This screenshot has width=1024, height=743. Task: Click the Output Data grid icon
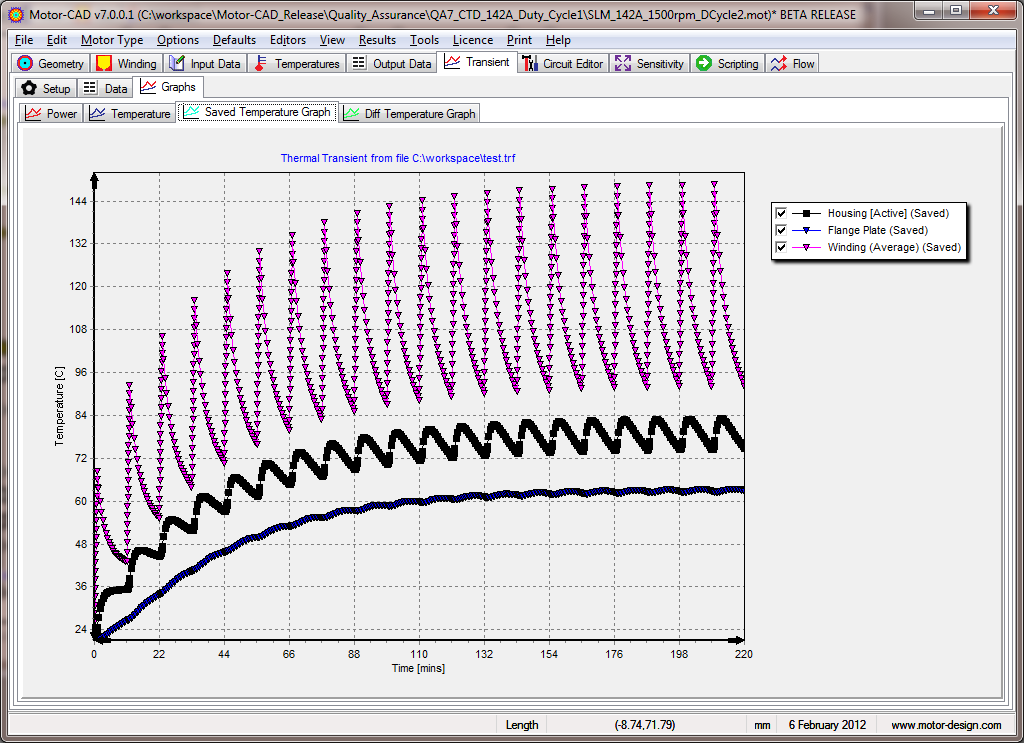click(359, 63)
